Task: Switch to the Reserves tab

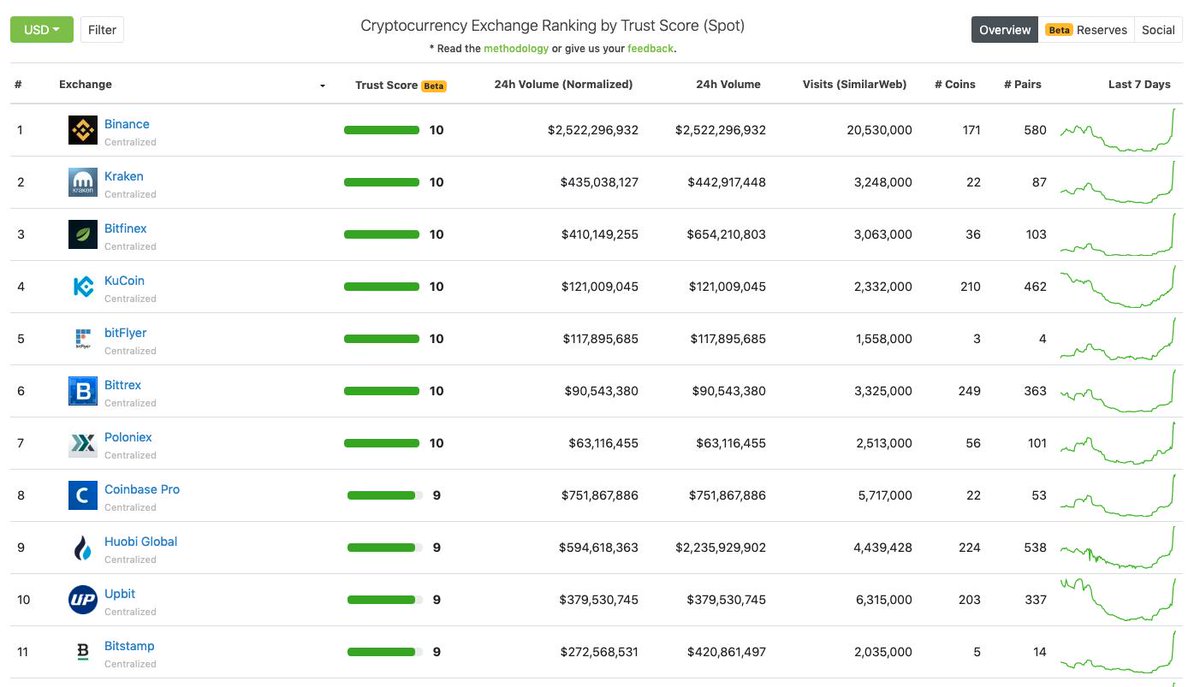Action: 1086,30
